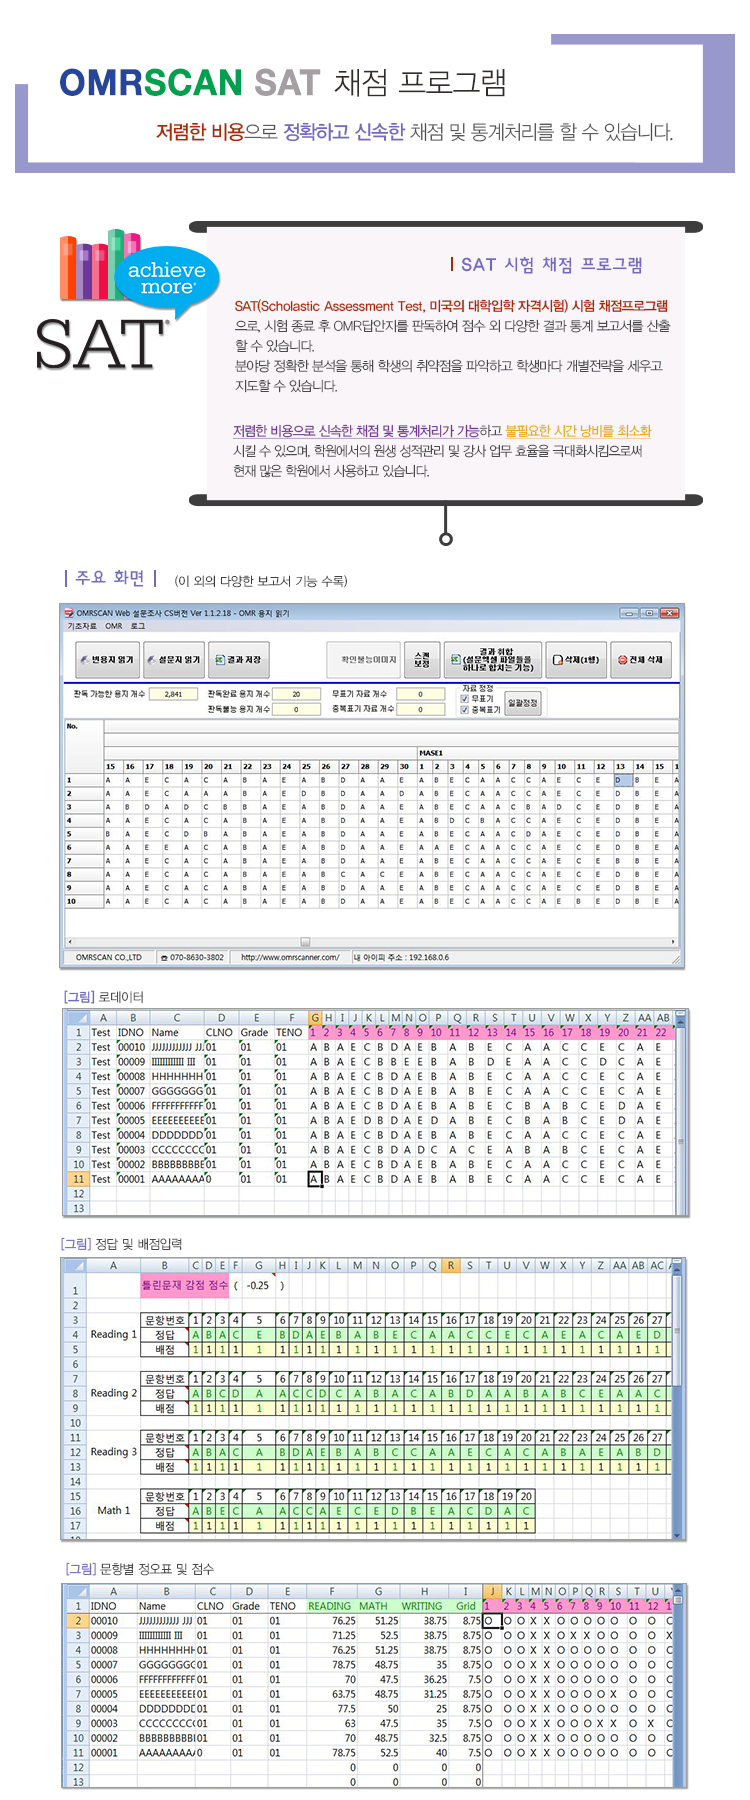Click the omrscanner.com URL in status bar
The width and height of the screenshot is (750, 1800).
click(290, 957)
